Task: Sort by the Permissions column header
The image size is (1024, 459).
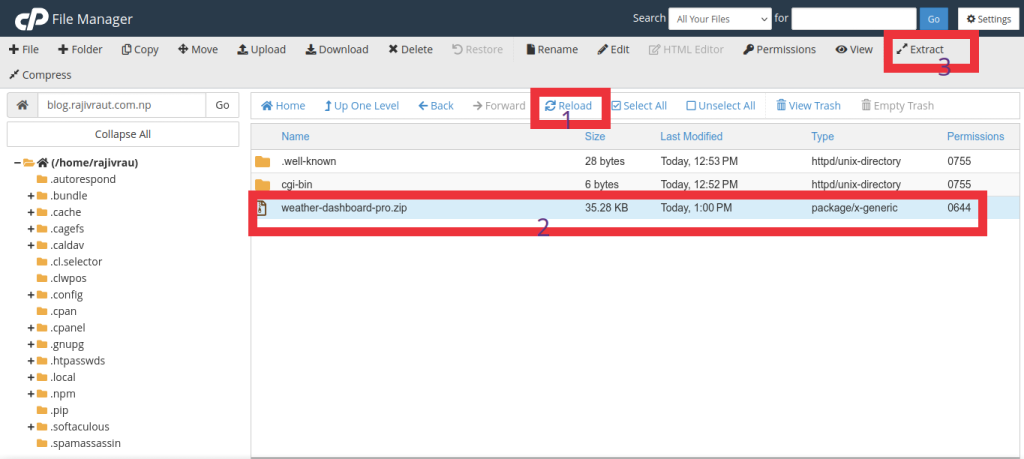Action: (976, 136)
